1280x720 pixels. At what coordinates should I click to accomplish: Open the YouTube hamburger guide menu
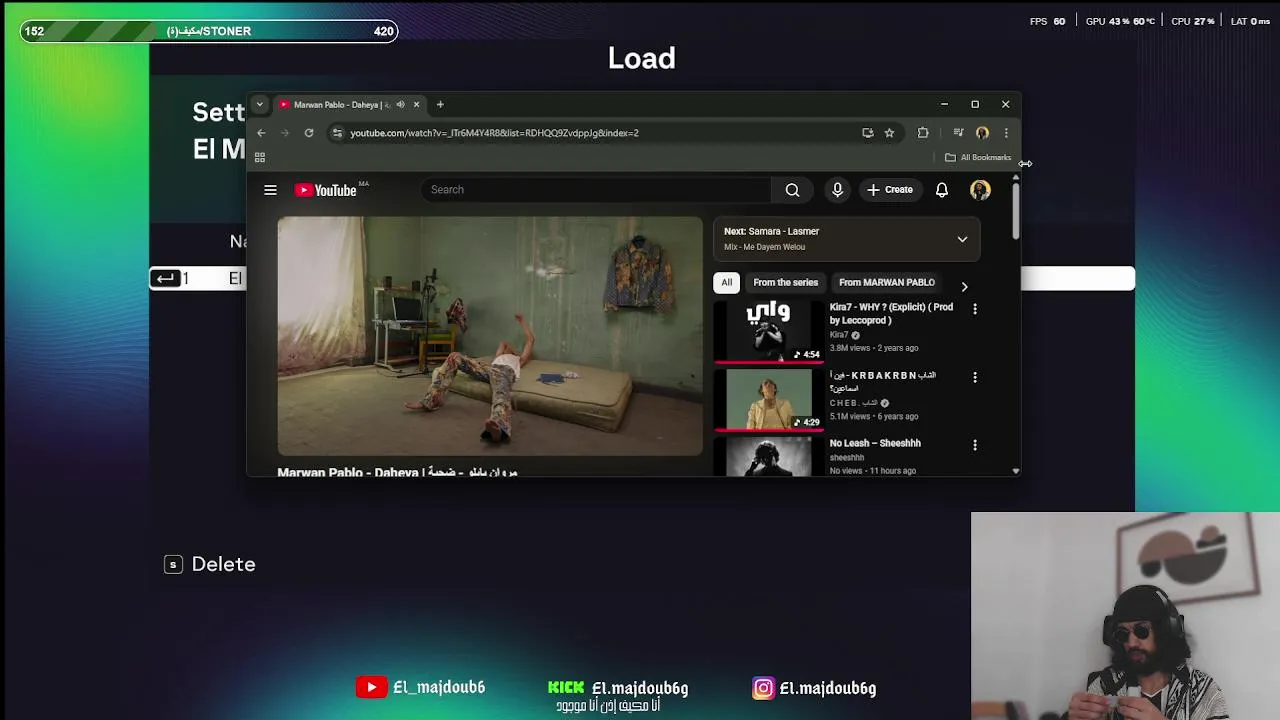click(270, 190)
